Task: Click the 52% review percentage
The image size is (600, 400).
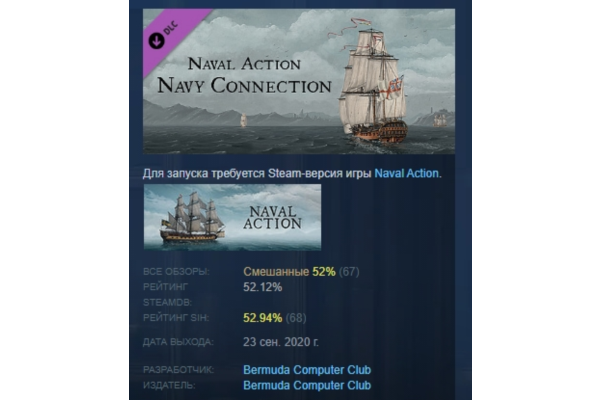Action: pyautogui.click(x=324, y=272)
